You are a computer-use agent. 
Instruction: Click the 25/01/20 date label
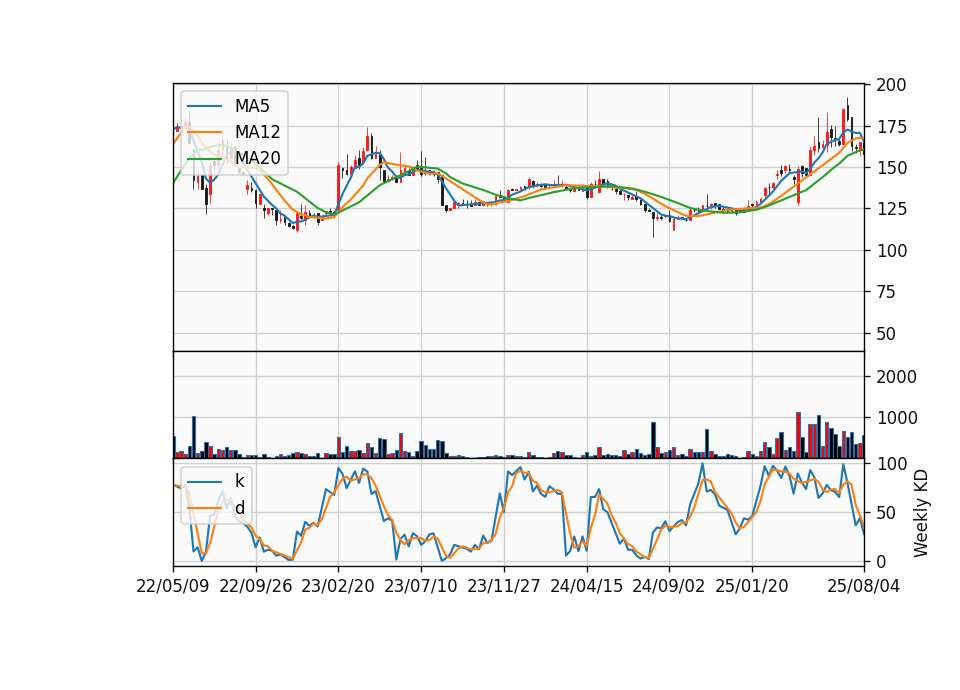click(752, 586)
